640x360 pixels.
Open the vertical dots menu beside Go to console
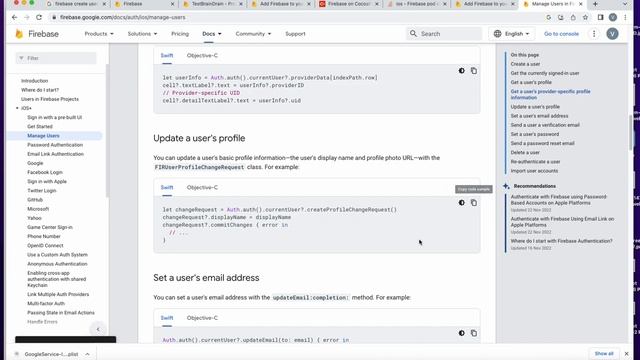click(x=594, y=34)
